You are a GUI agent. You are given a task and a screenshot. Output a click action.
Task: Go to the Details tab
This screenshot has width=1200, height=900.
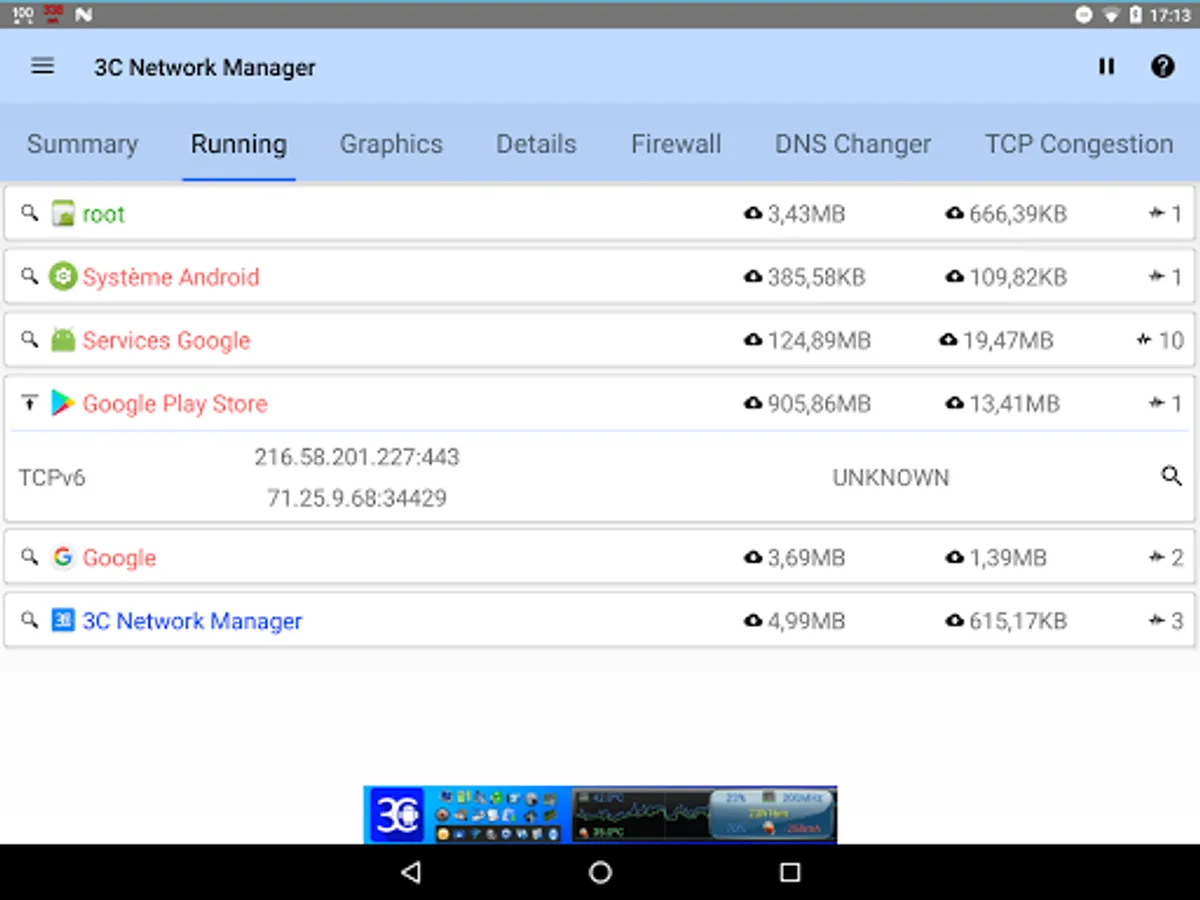(x=536, y=144)
